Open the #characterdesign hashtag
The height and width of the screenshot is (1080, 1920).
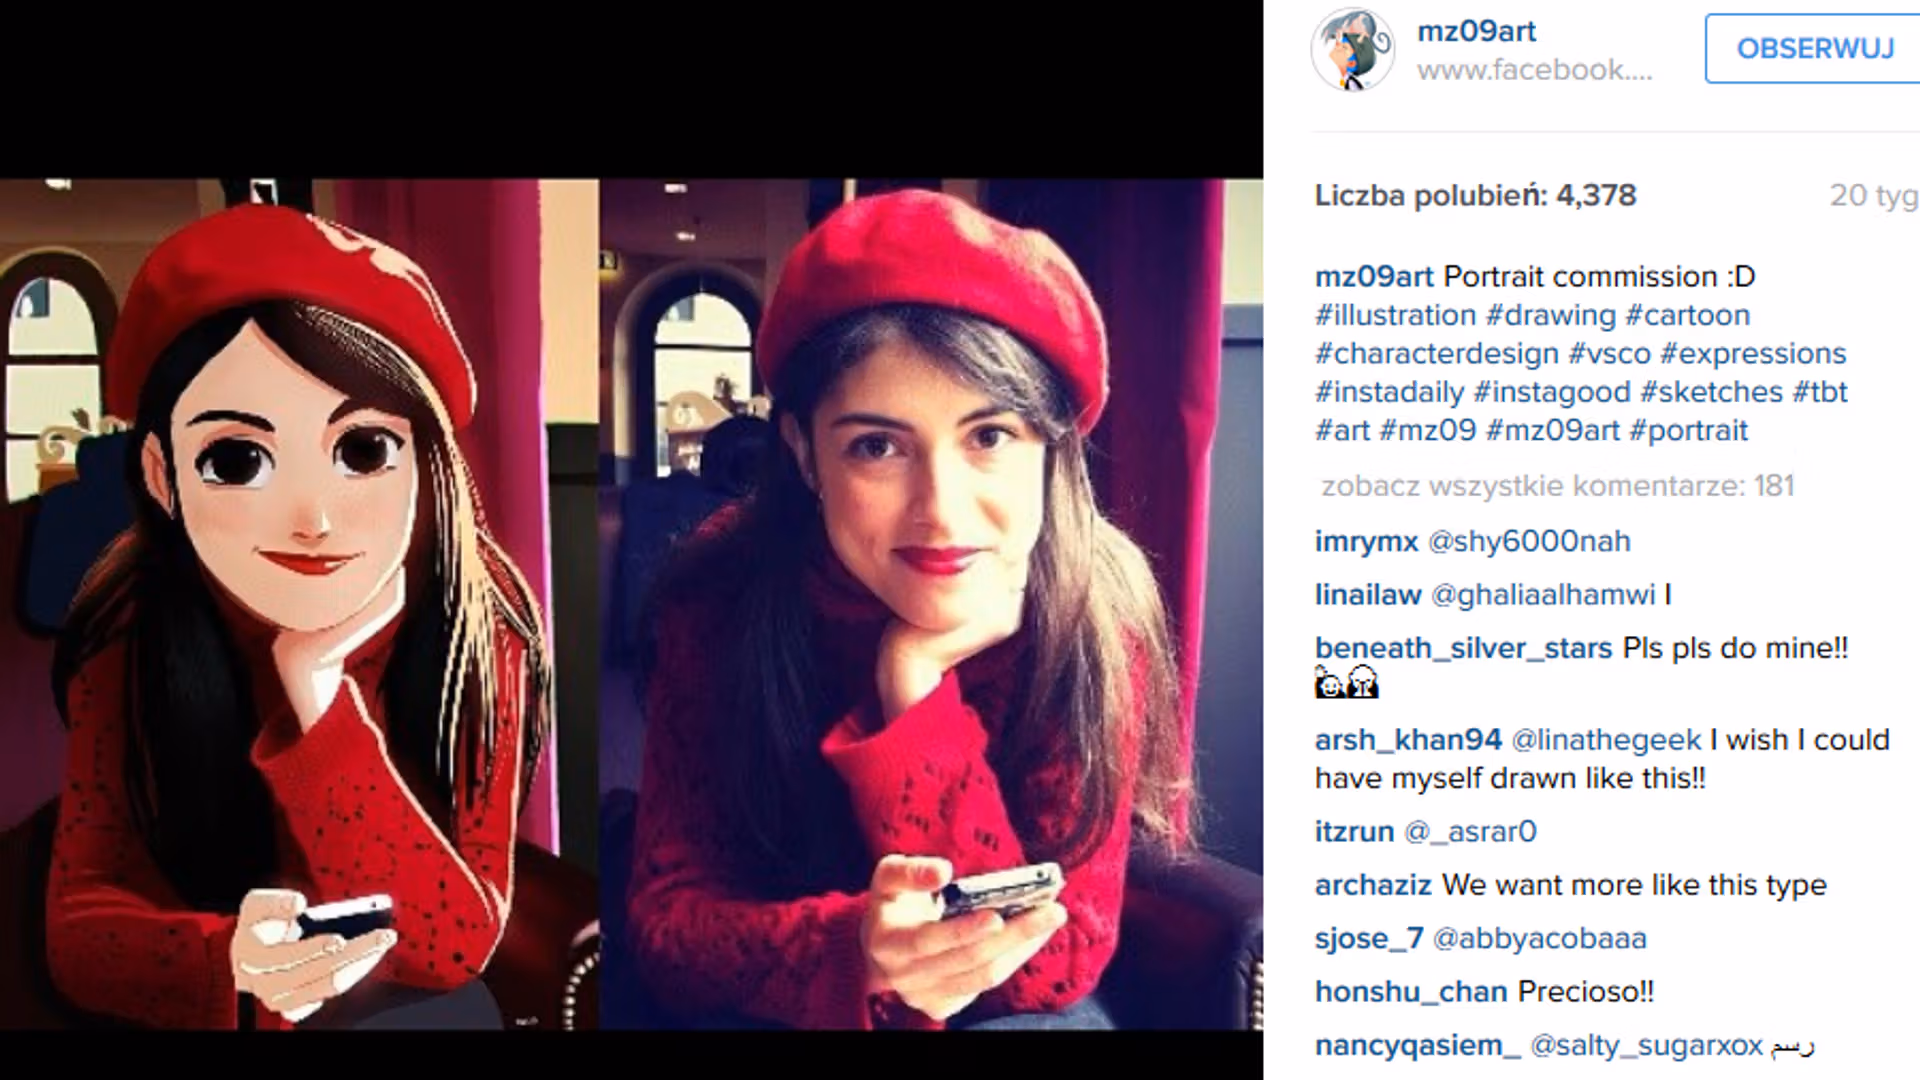pyautogui.click(x=1437, y=353)
